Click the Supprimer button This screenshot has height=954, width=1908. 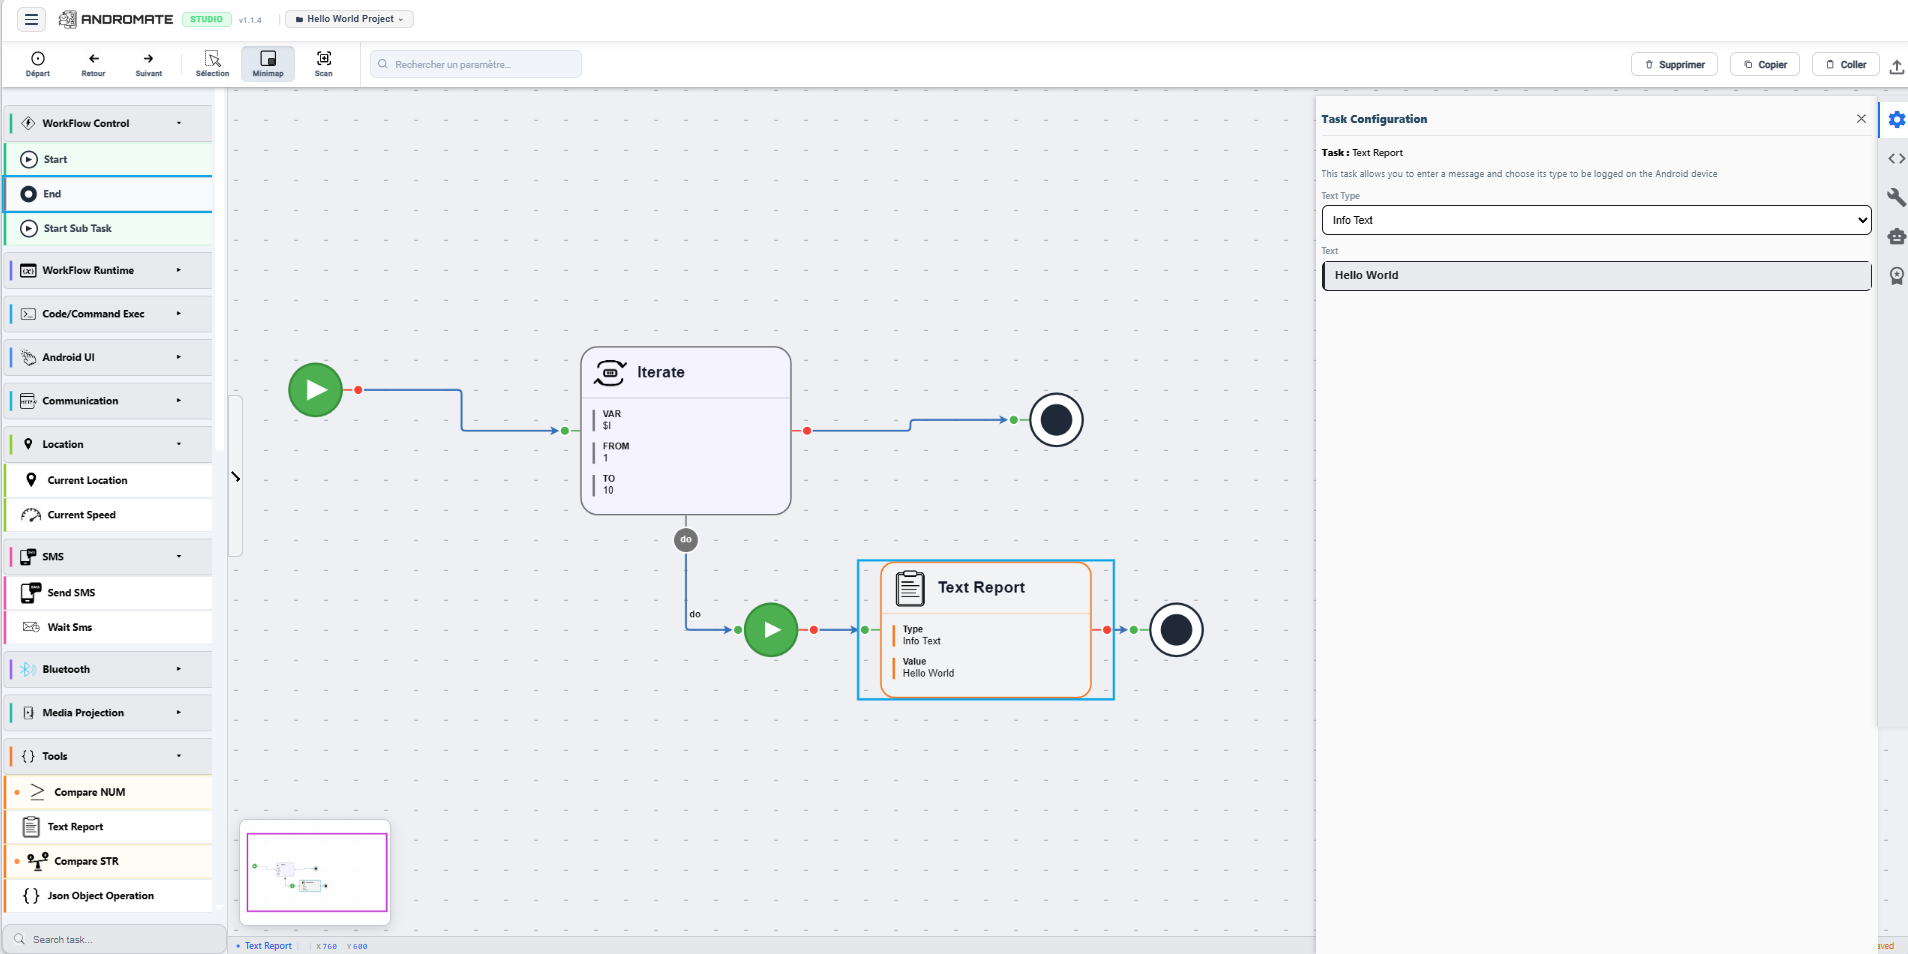coord(1675,64)
